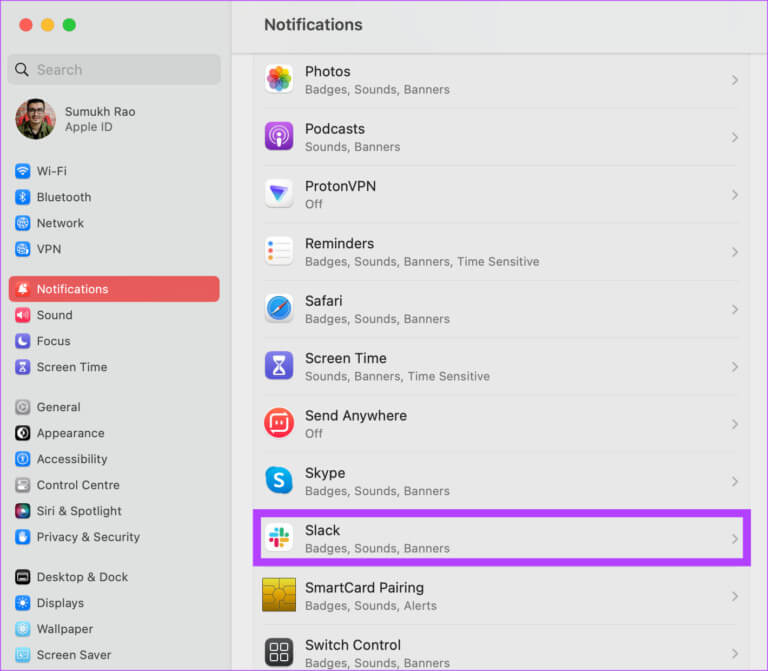The image size is (768, 671).
Task: Open Skype notification settings
Action: point(502,481)
